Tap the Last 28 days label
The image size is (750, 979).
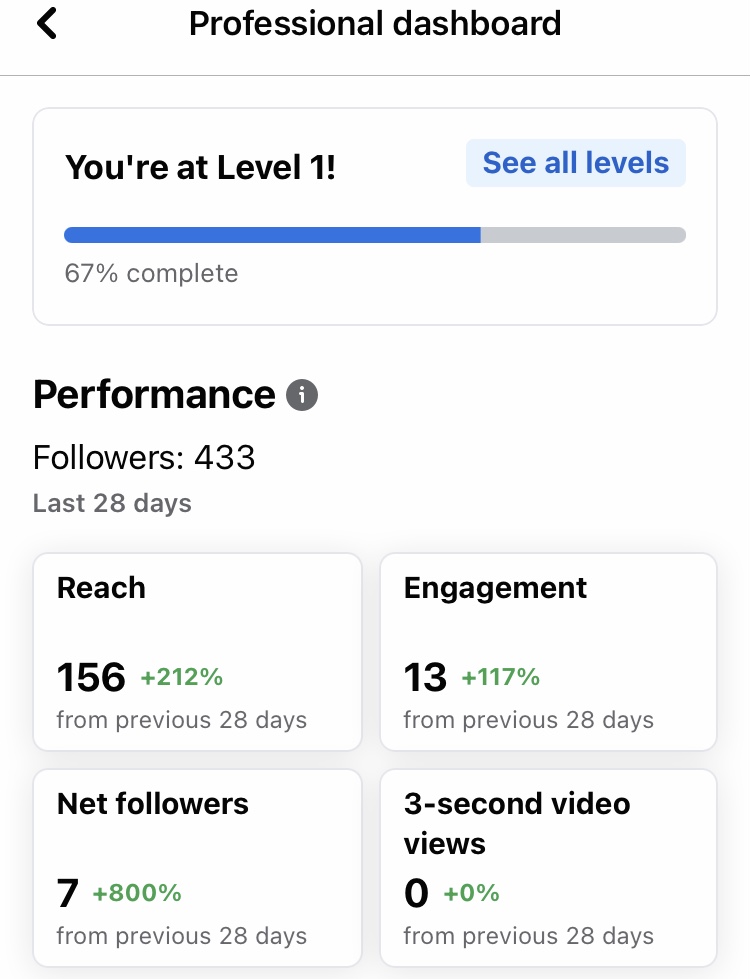(x=112, y=503)
